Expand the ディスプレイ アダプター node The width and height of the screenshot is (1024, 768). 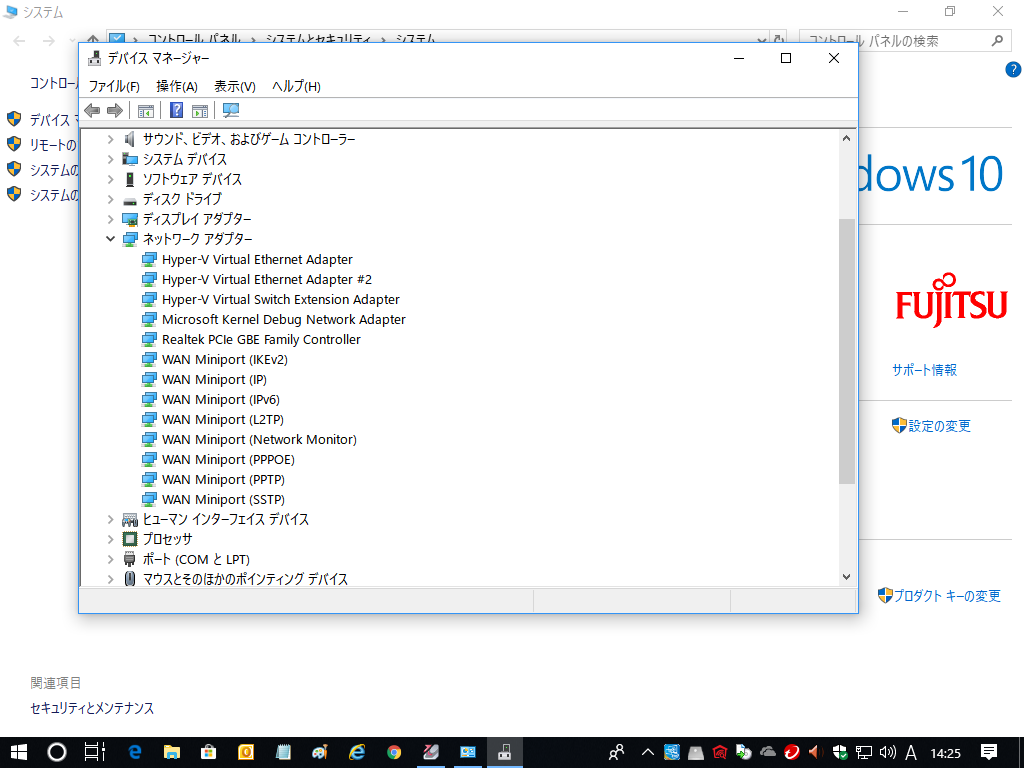point(110,219)
